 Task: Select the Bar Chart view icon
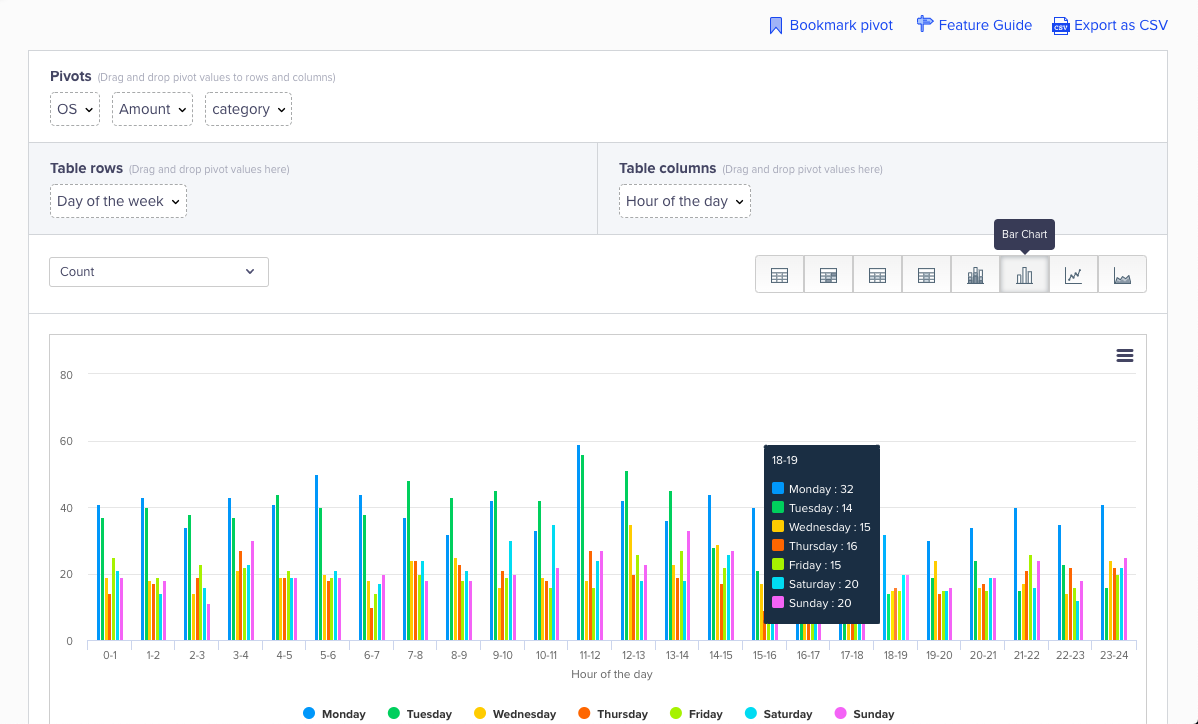tap(1025, 275)
